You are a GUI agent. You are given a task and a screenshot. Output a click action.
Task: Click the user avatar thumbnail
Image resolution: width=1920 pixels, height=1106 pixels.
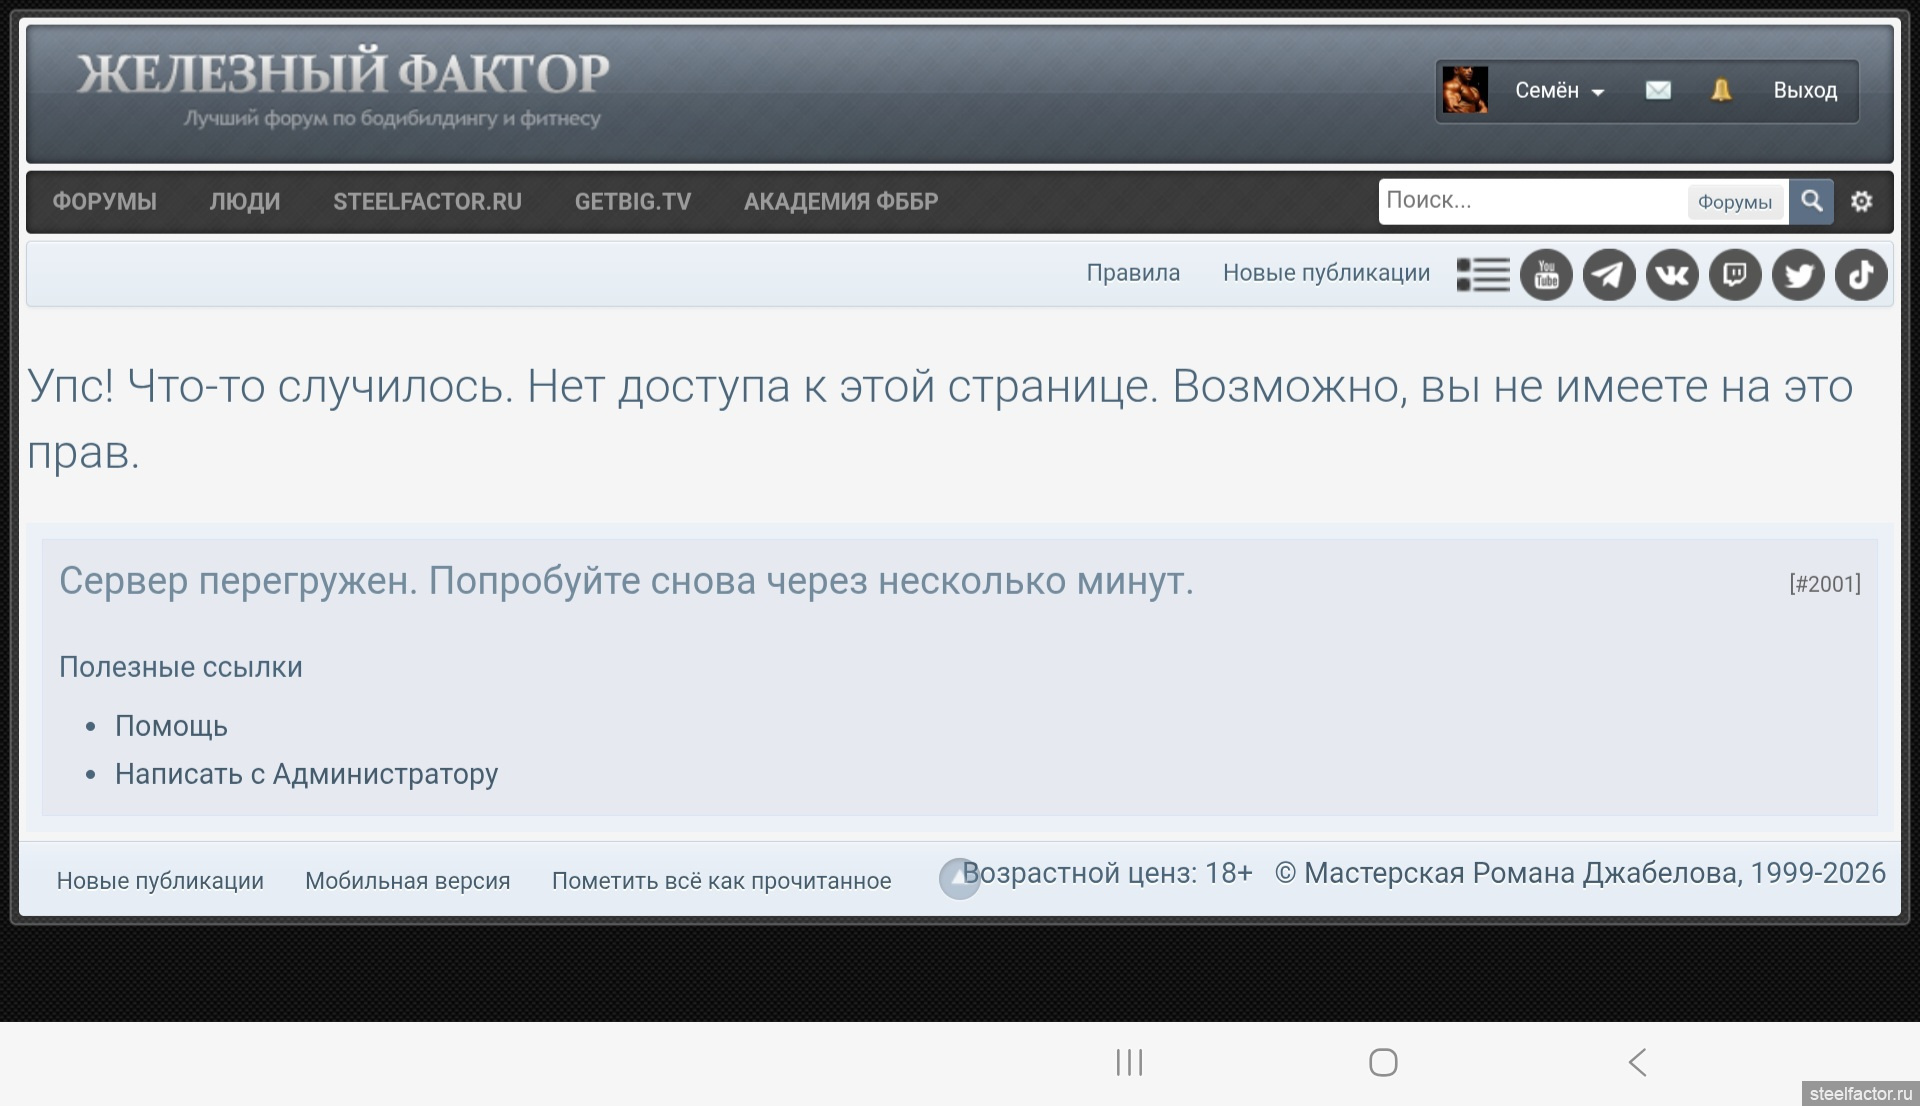point(1465,91)
